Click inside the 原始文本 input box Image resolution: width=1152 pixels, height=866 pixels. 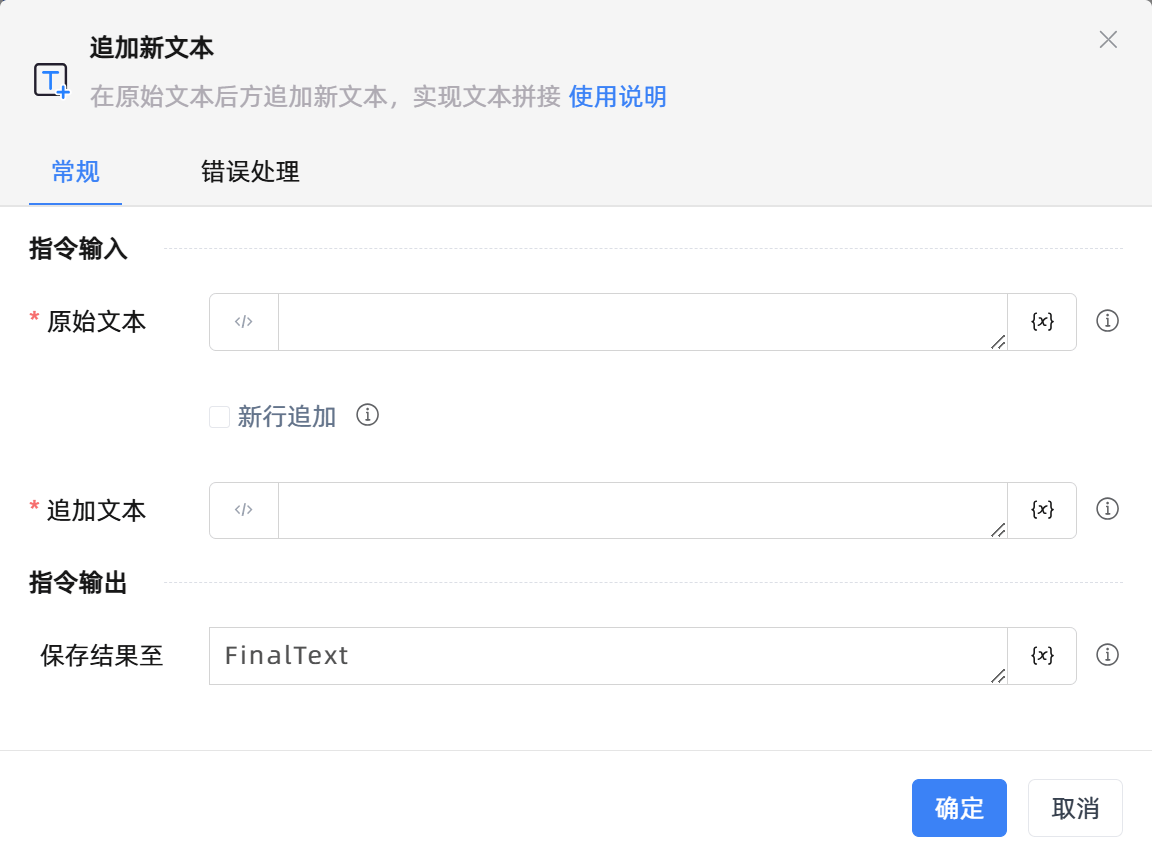click(642, 322)
